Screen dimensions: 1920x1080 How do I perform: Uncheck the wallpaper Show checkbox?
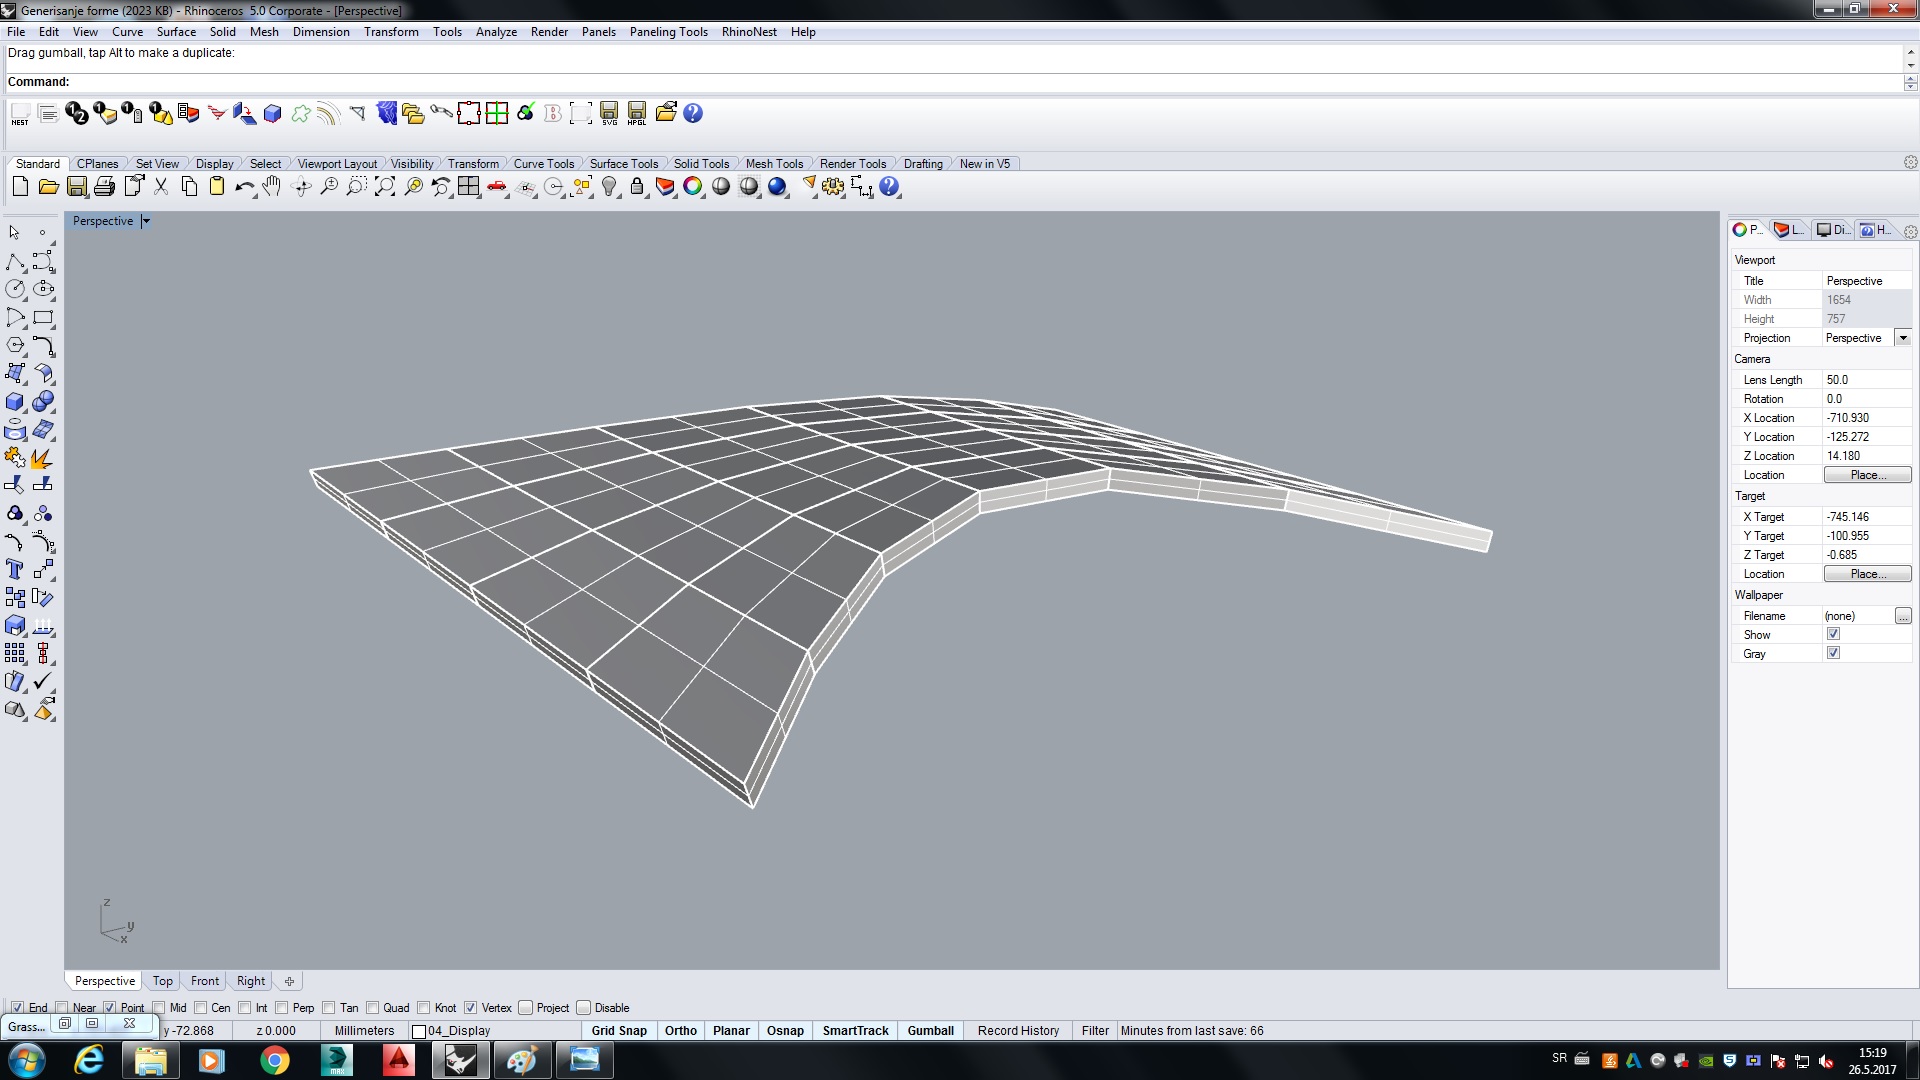pyautogui.click(x=1833, y=634)
